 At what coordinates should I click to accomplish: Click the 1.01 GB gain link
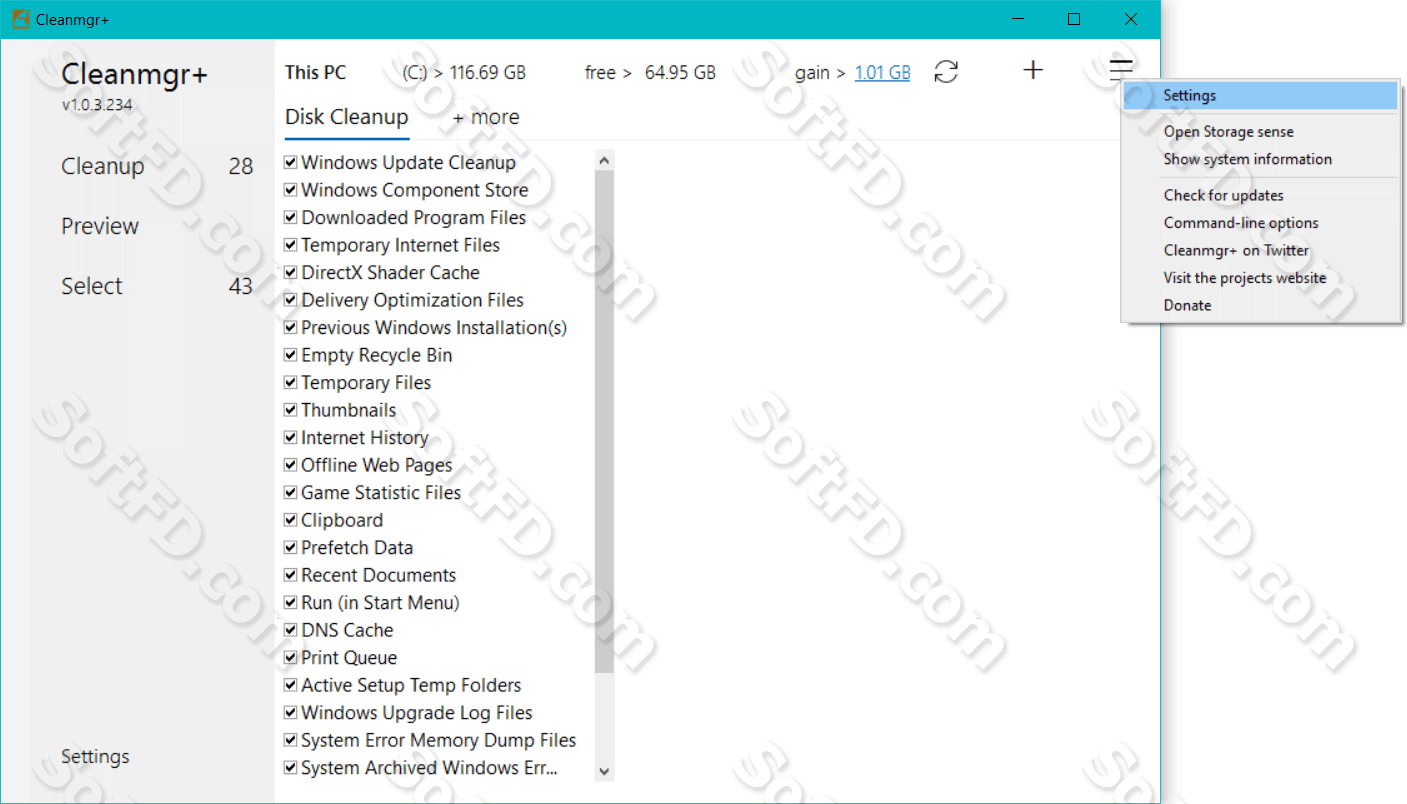pyautogui.click(x=883, y=72)
